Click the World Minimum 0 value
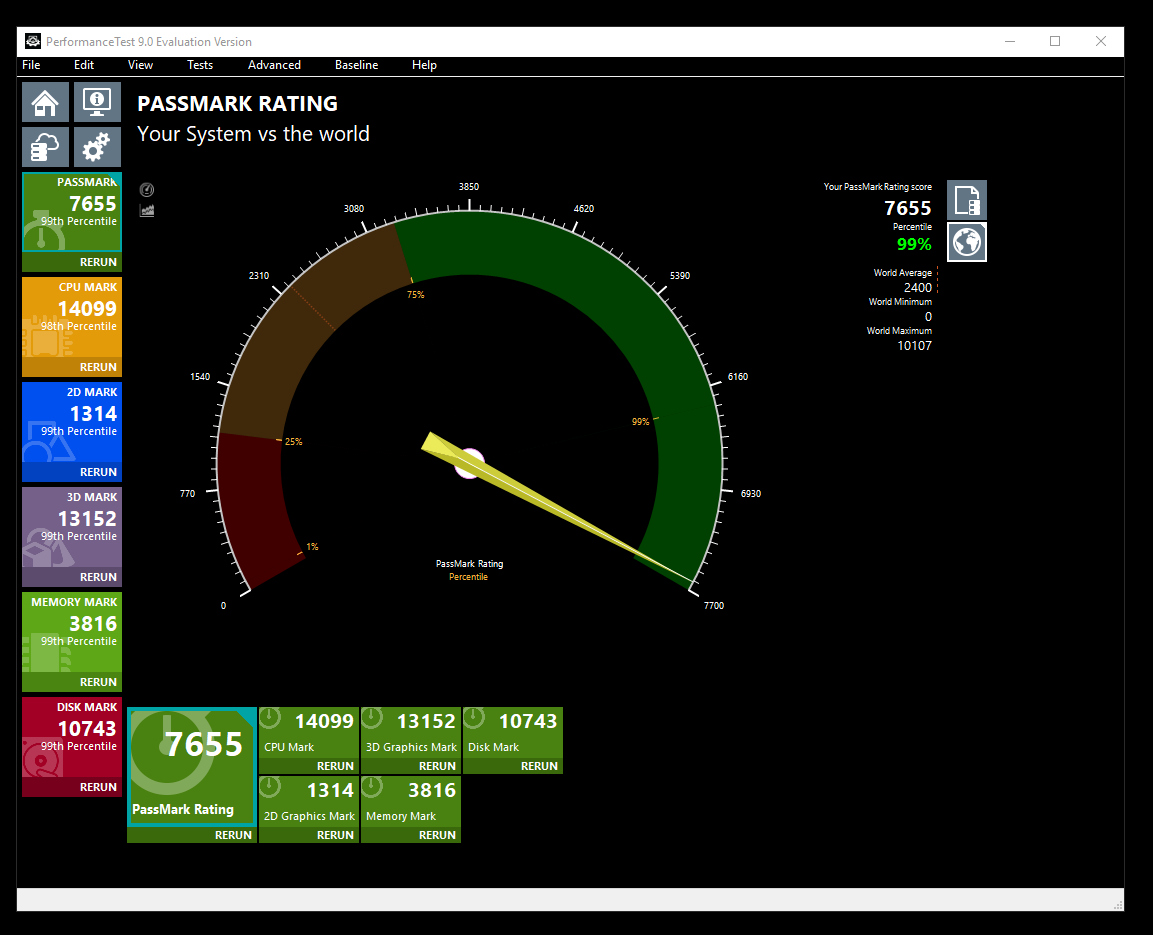Viewport: 1153px width, 935px height. pyautogui.click(x=928, y=317)
